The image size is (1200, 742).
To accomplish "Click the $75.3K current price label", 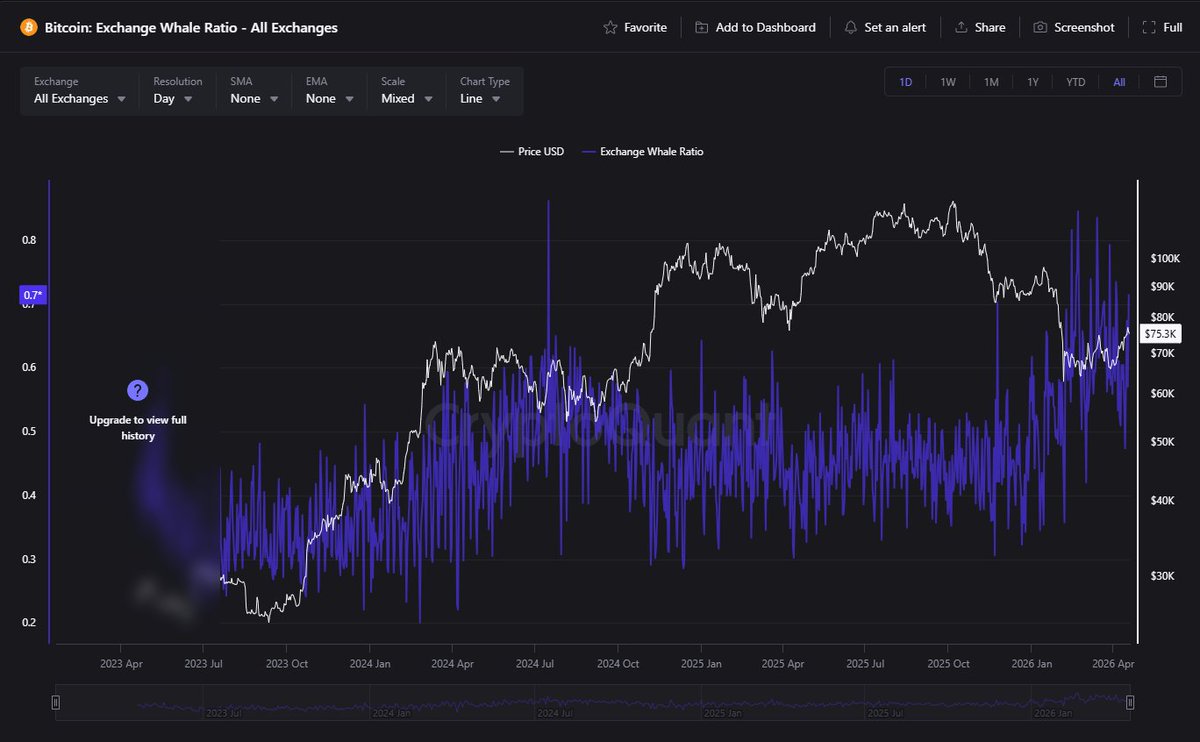I will pos(1161,334).
